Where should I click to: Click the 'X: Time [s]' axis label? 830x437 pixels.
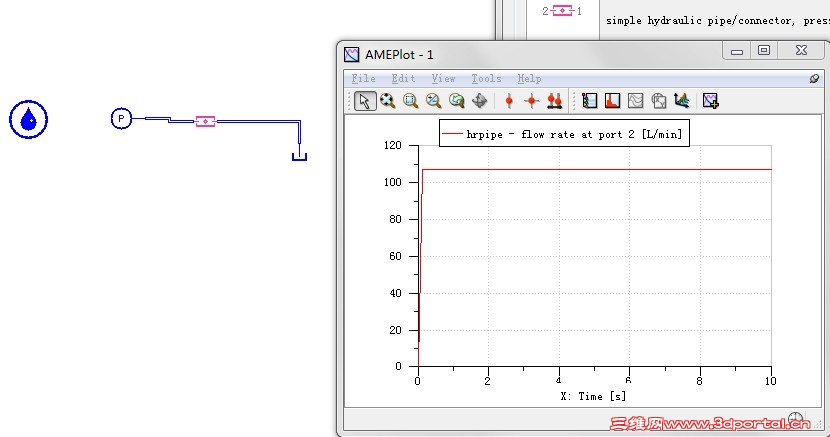coord(593,396)
